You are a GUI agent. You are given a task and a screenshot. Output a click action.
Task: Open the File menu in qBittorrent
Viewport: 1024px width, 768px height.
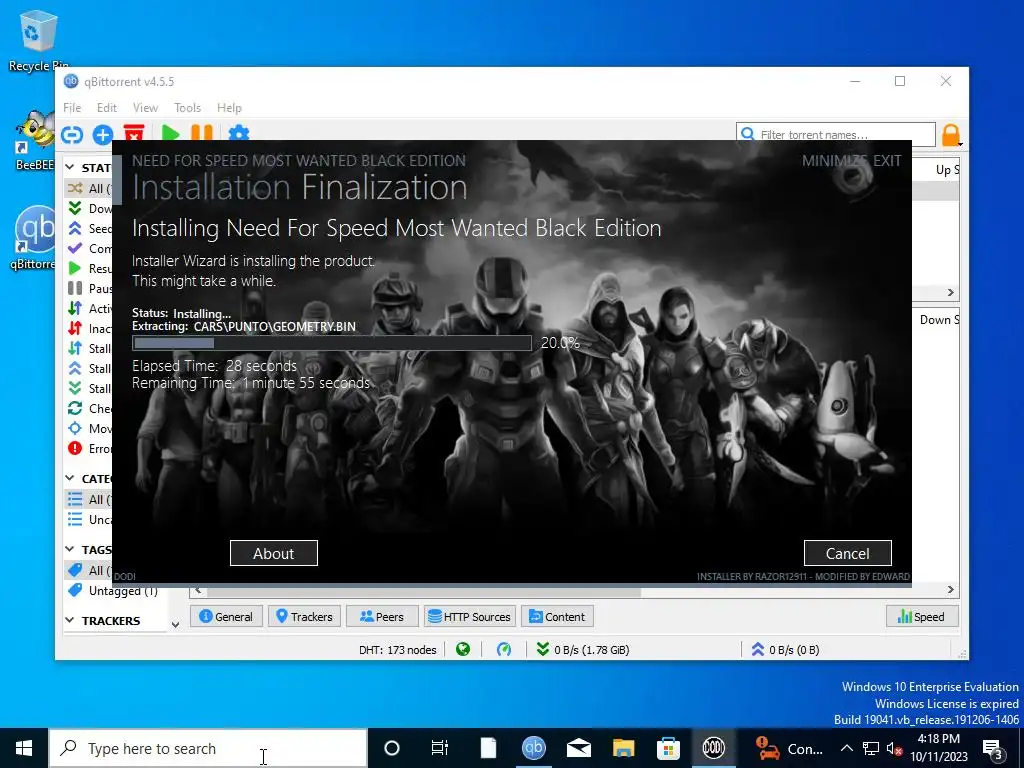[72, 108]
